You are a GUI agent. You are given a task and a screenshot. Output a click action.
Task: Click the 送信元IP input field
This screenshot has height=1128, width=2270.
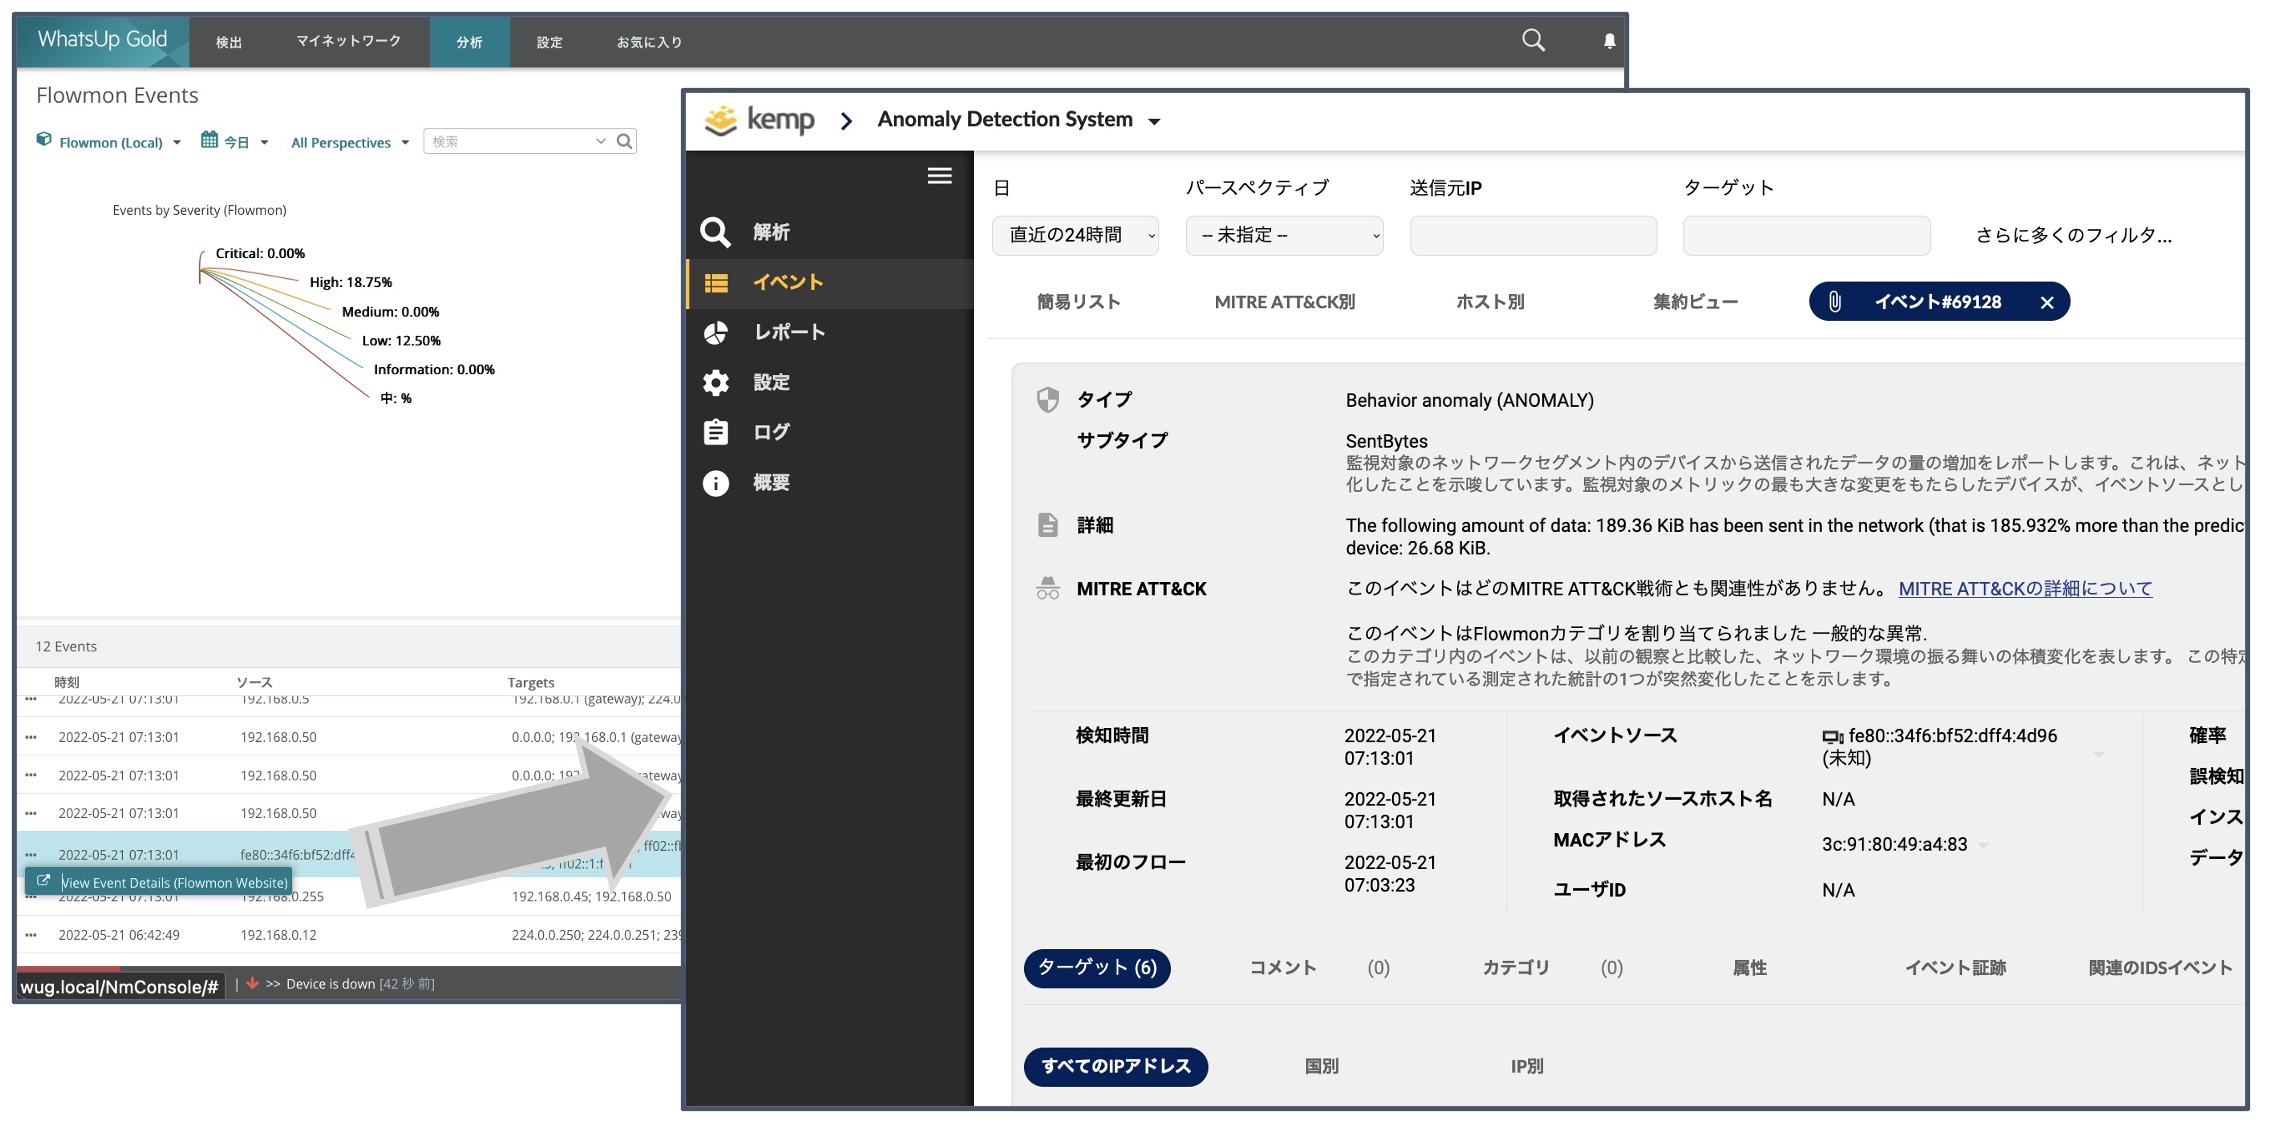point(1532,236)
